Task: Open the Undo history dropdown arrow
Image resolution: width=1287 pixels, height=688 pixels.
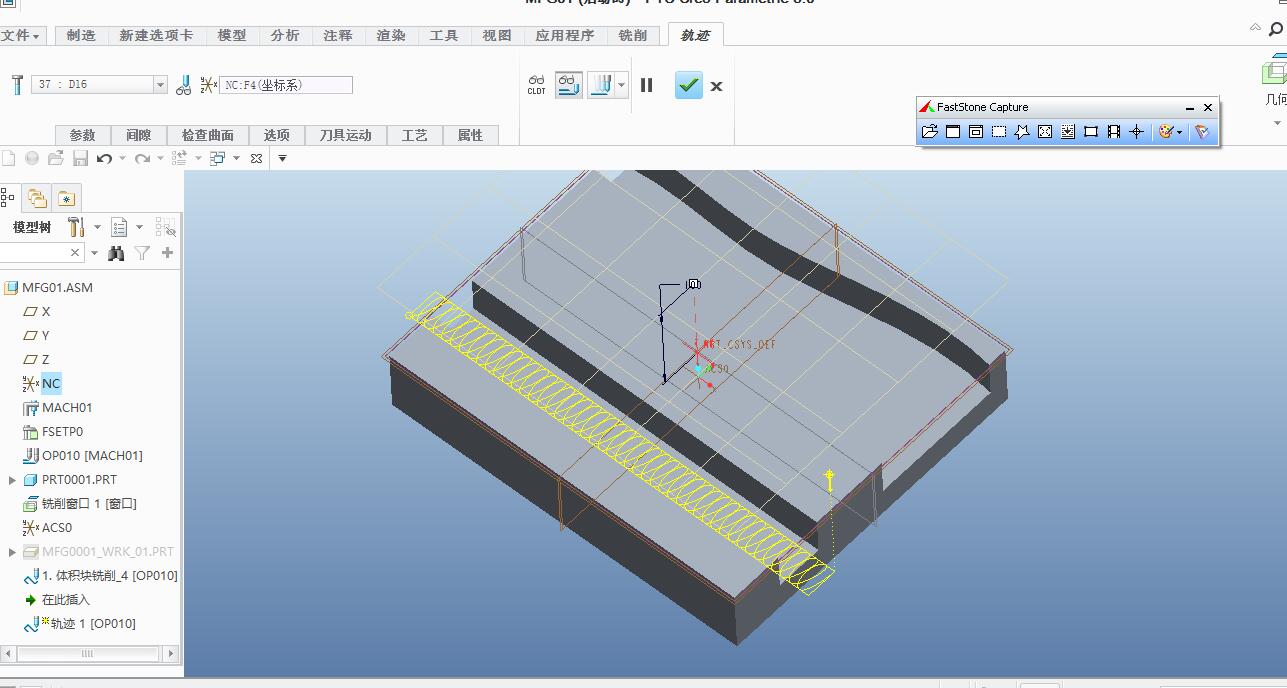Action: click(x=122, y=158)
